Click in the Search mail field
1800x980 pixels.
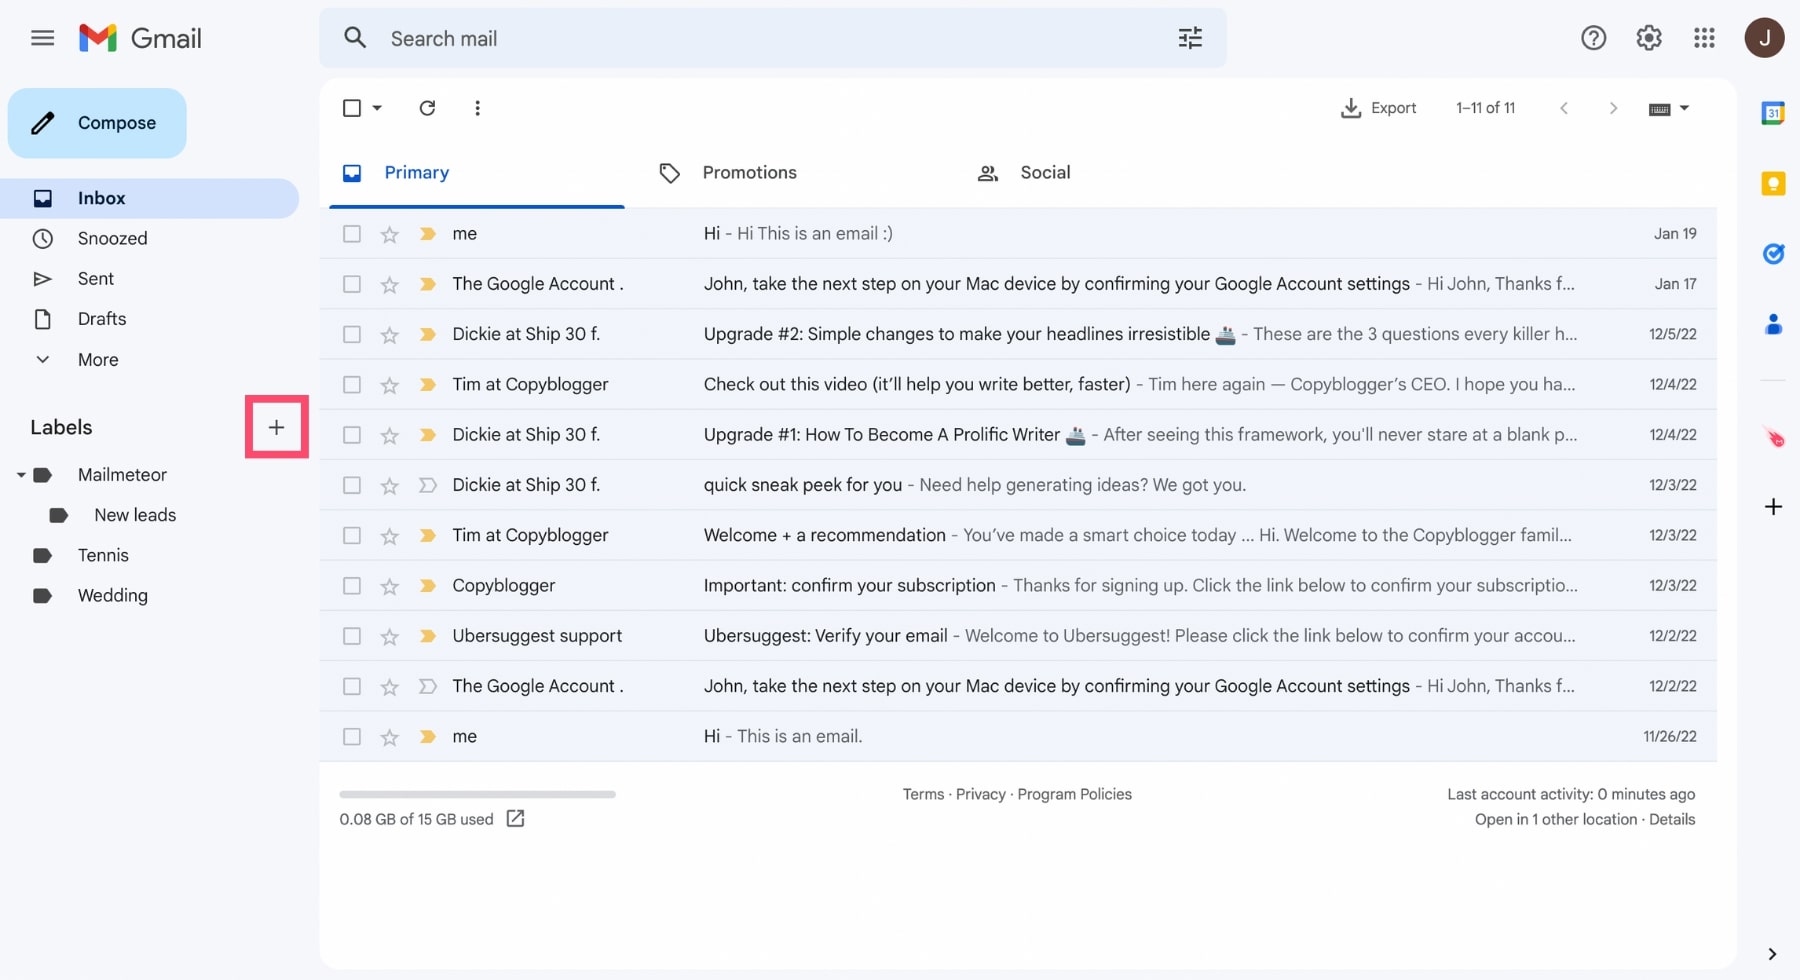click(773, 38)
